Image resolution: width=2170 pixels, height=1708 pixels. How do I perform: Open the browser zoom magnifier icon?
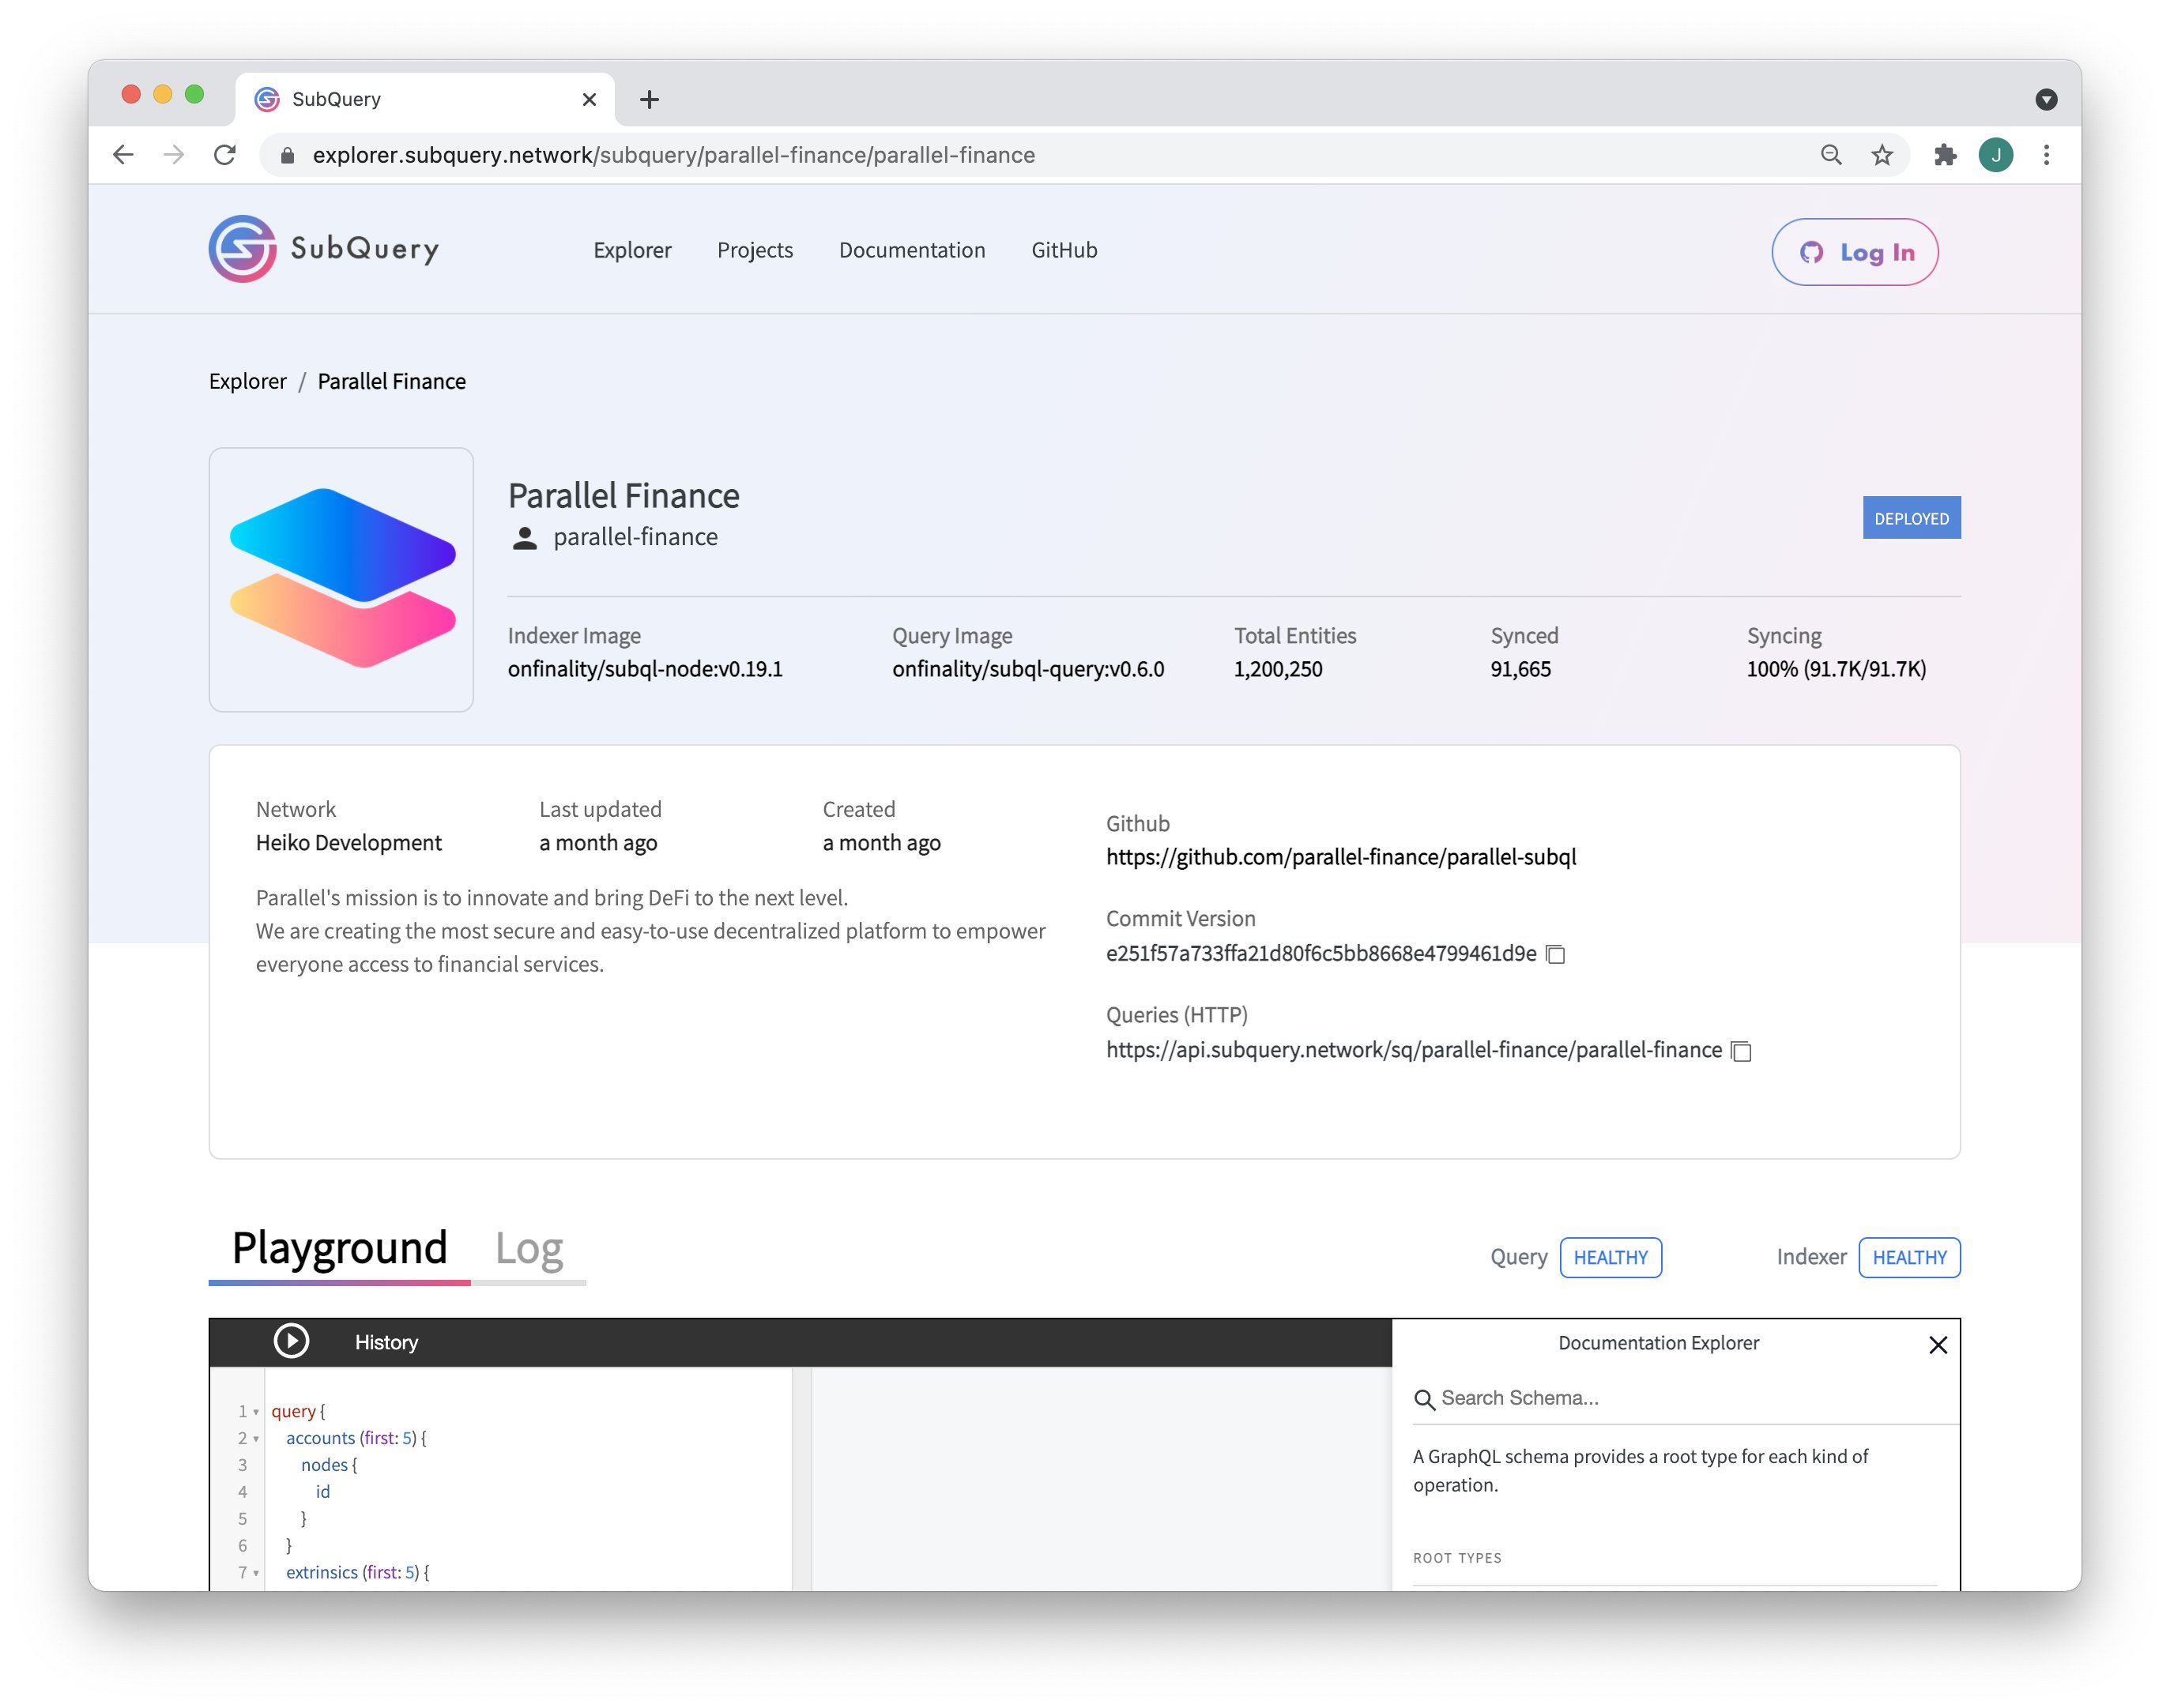1831,155
